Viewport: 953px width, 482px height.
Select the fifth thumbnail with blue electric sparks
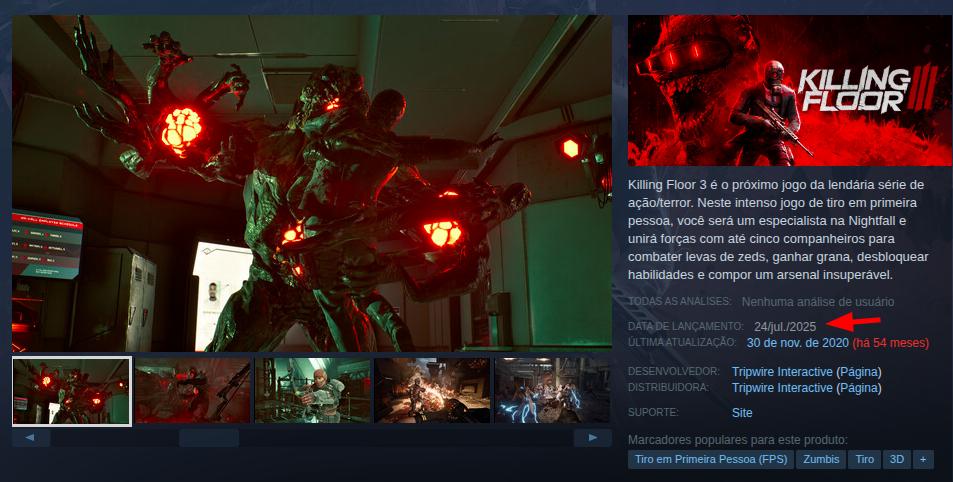coord(552,391)
